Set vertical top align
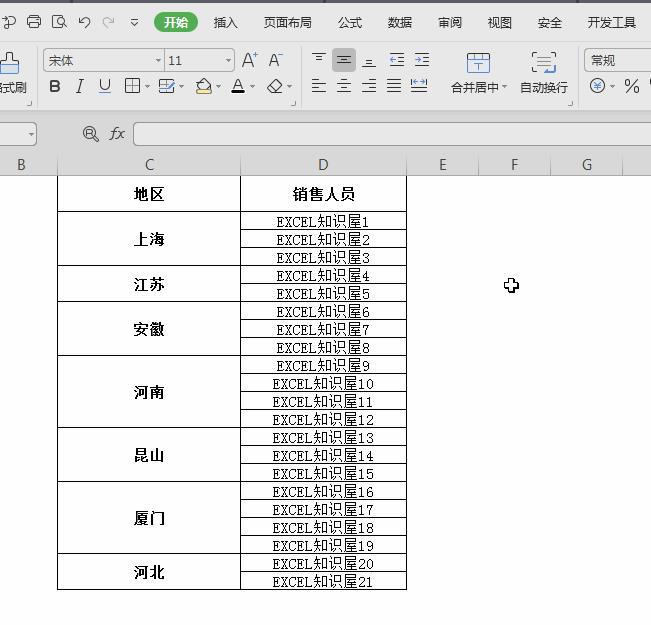 point(319,60)
